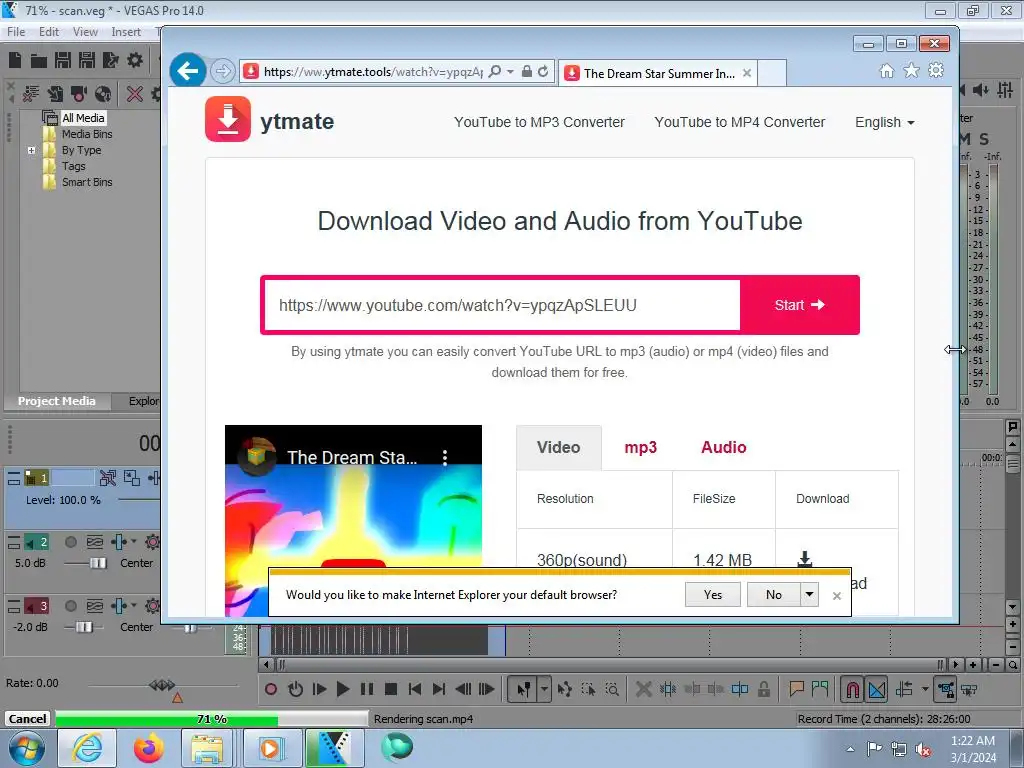Image resolution: width=1024 pixels, height=768 pixels.
Task: Click the Save As icon in VEGAS toolbar
Action: (x=87, y=60)
